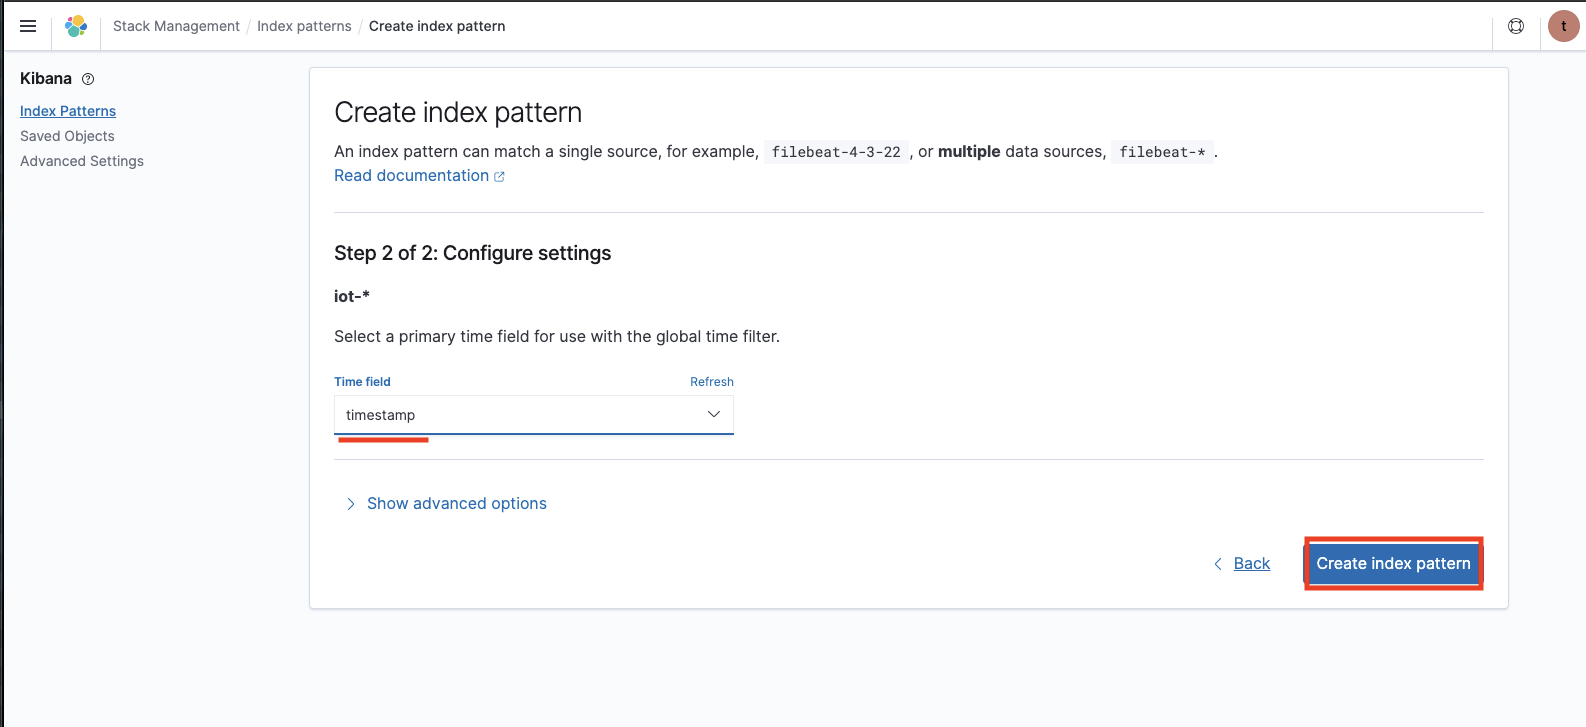Click the Back arrow icon
Image resolution: width=1586 pixels, height=727 pixels.
(x=1218, y=564)
